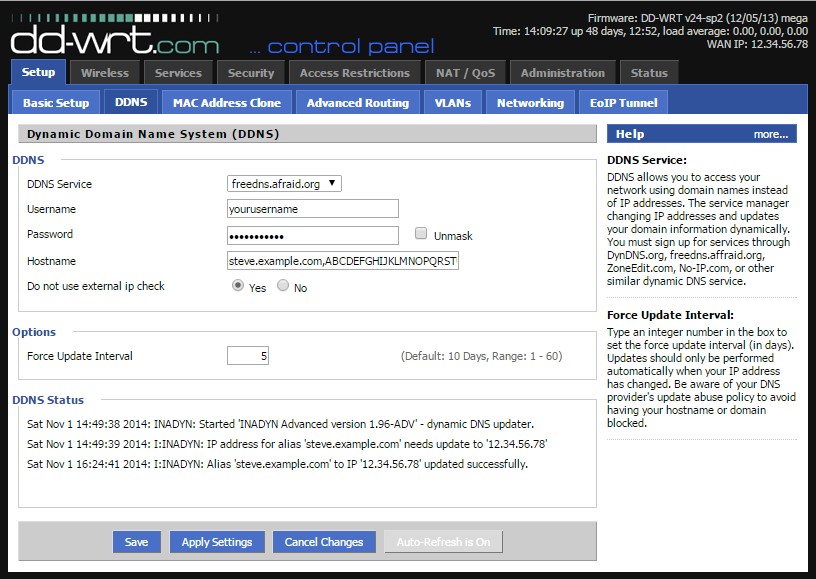The image size is (816, 579).
Task: Click the Help panel title
Action: pos(630,134)
